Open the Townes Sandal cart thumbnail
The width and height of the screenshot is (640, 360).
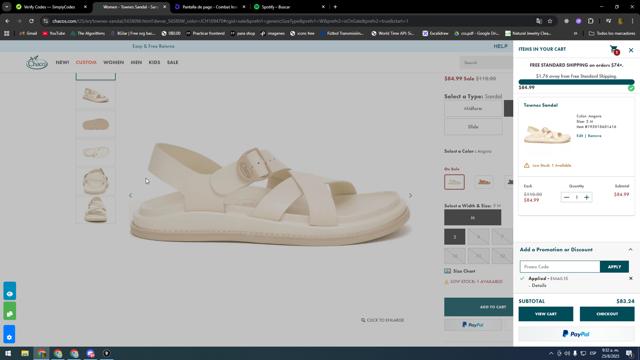click(x=547, y=135)
